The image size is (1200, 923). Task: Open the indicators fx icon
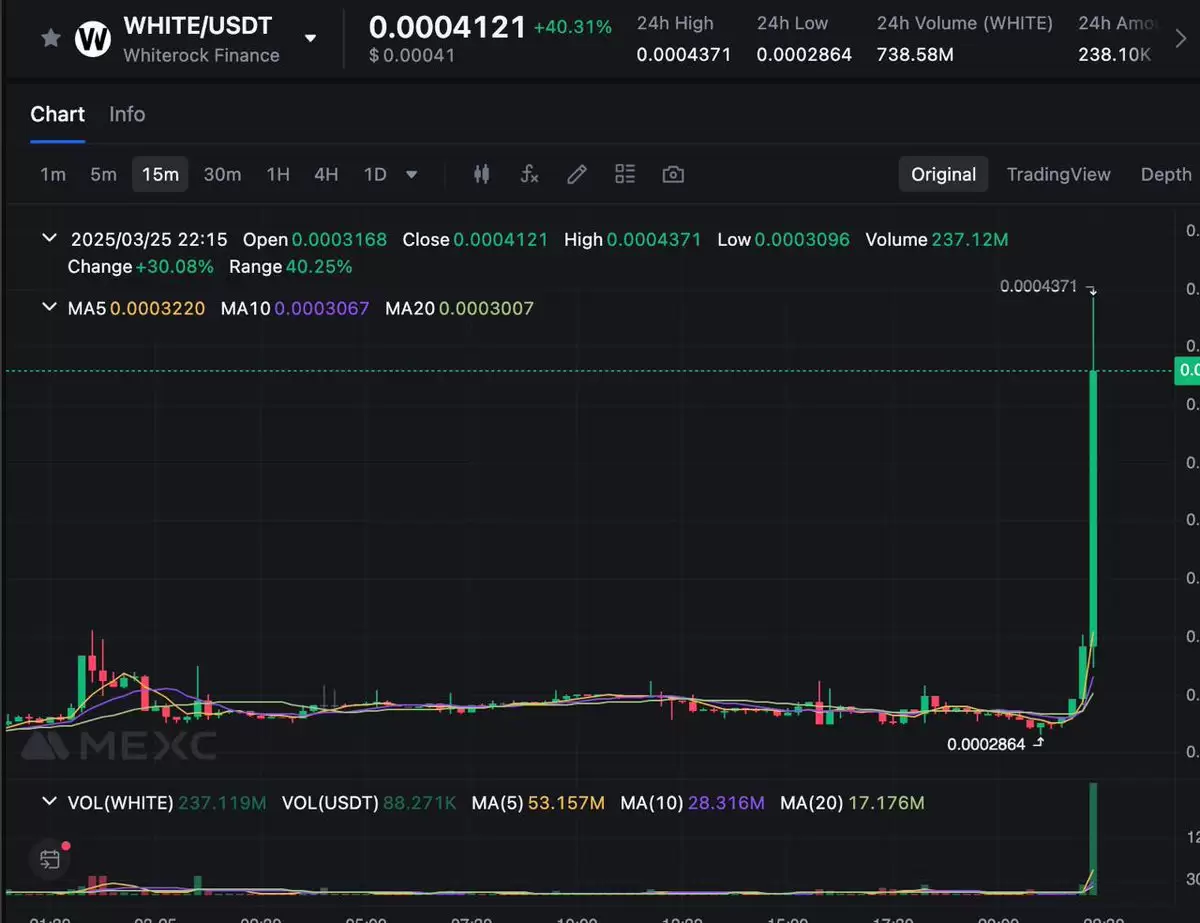coord(530,174)
